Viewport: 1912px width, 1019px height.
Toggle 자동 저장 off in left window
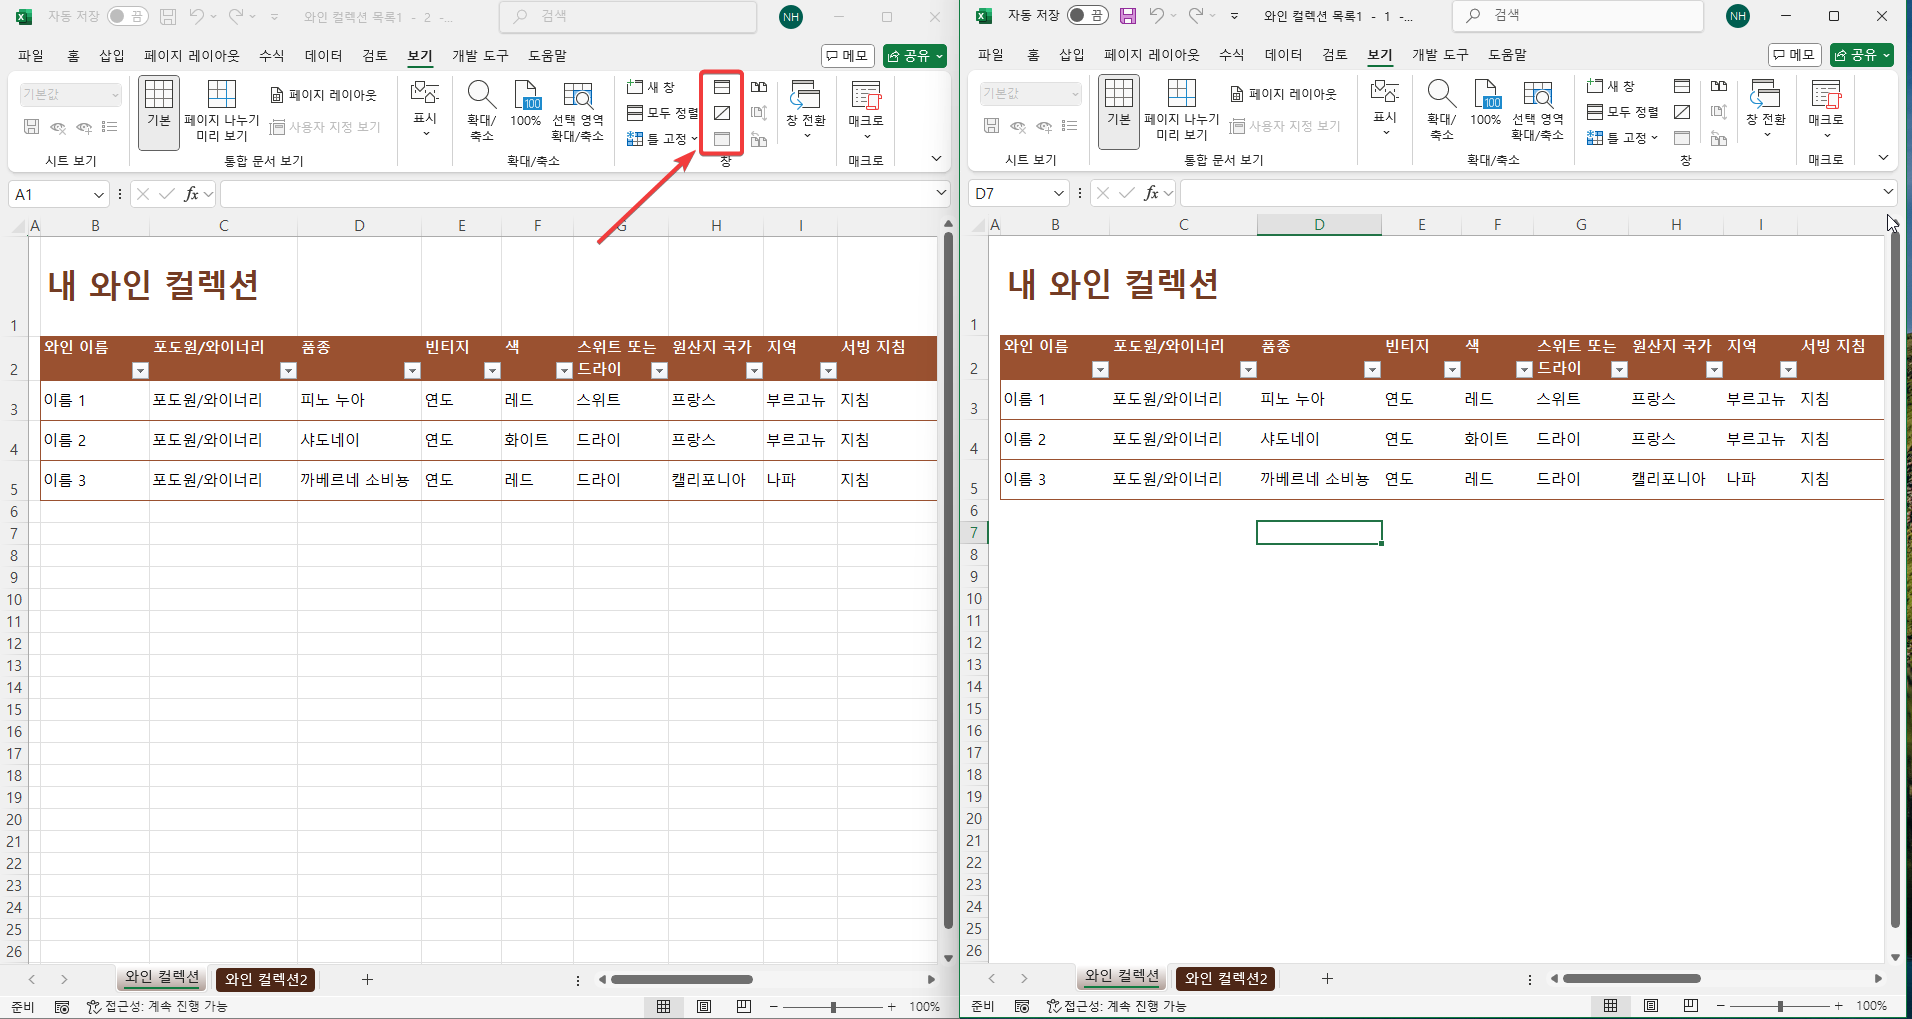pyautogui.click(x=127, y=16)
